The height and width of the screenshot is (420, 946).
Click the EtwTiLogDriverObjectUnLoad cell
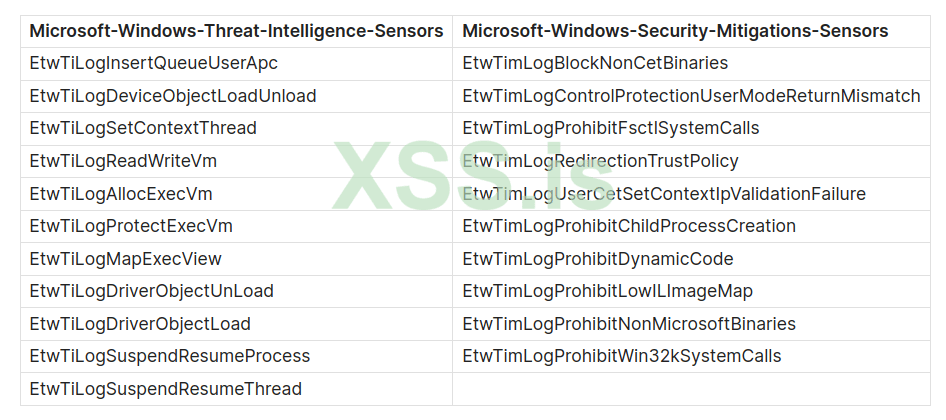[x=151, y=291]
